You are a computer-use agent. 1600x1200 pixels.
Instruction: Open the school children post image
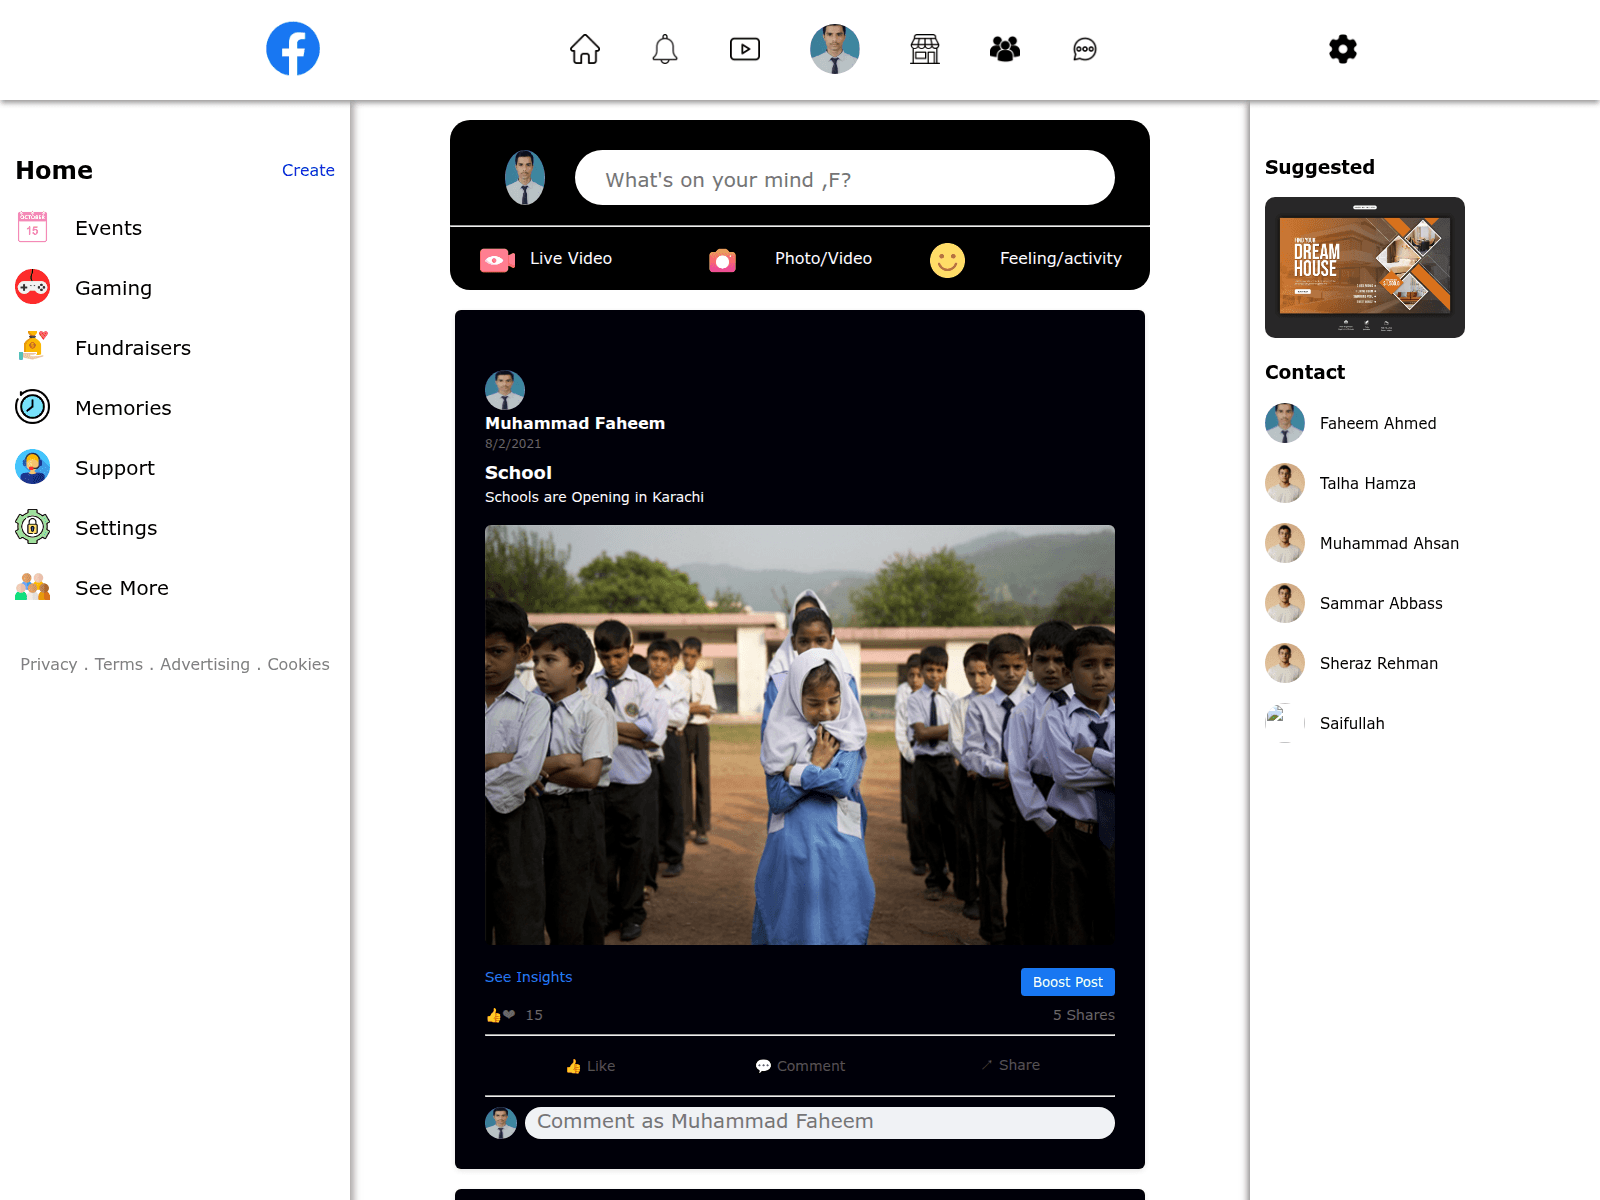click(x=800, y=735)
